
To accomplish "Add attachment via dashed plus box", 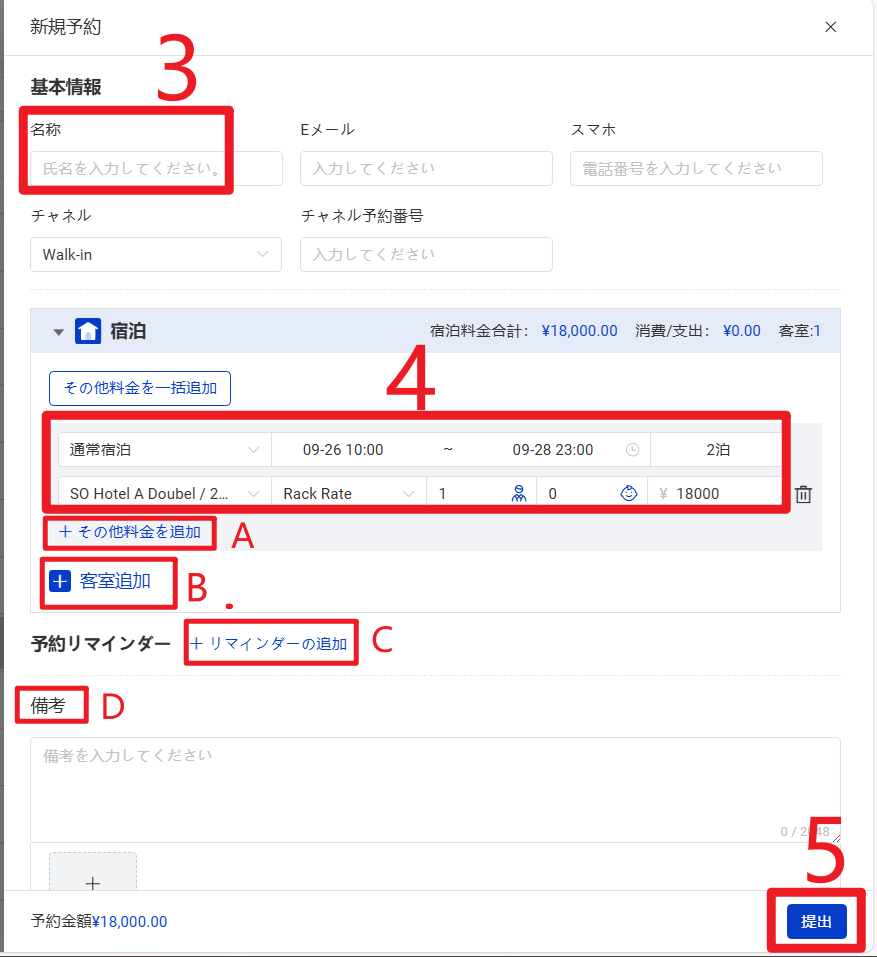I will (93, 873).
